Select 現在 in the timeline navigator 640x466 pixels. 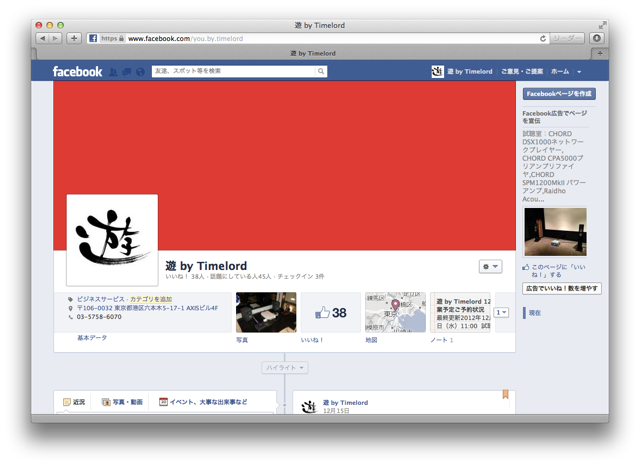coord(535,313)
